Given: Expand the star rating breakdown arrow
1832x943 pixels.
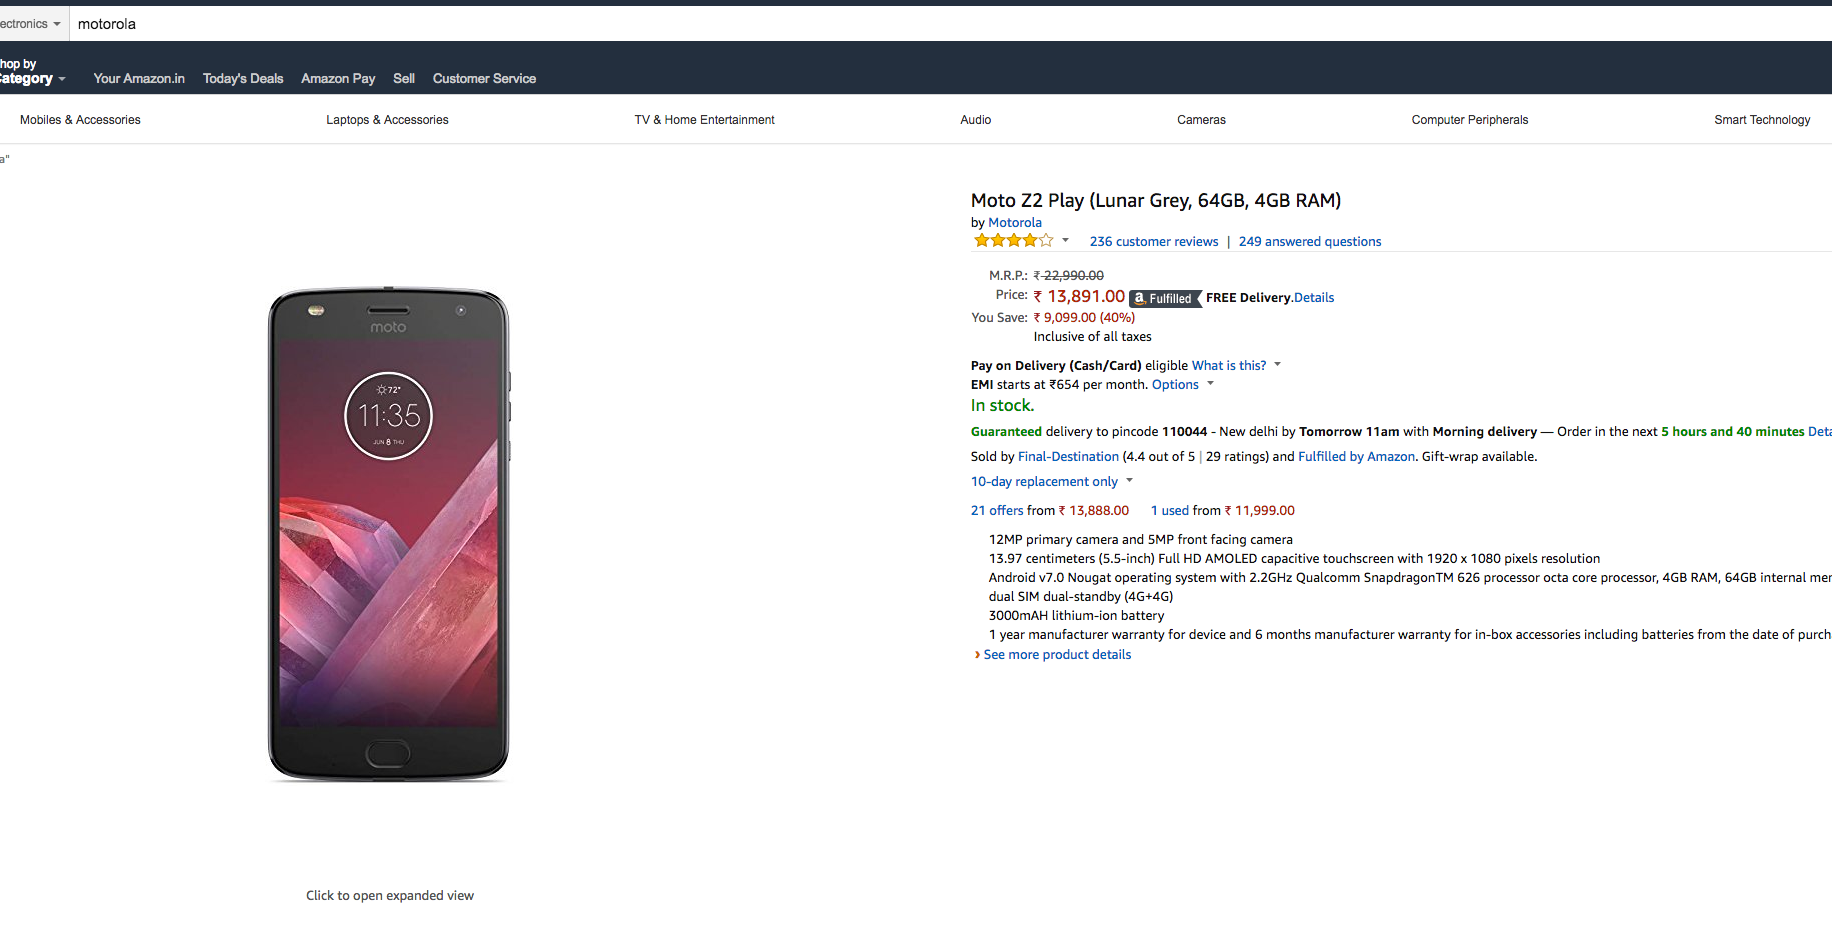Looking at the screenshot, I should 1066,240.
